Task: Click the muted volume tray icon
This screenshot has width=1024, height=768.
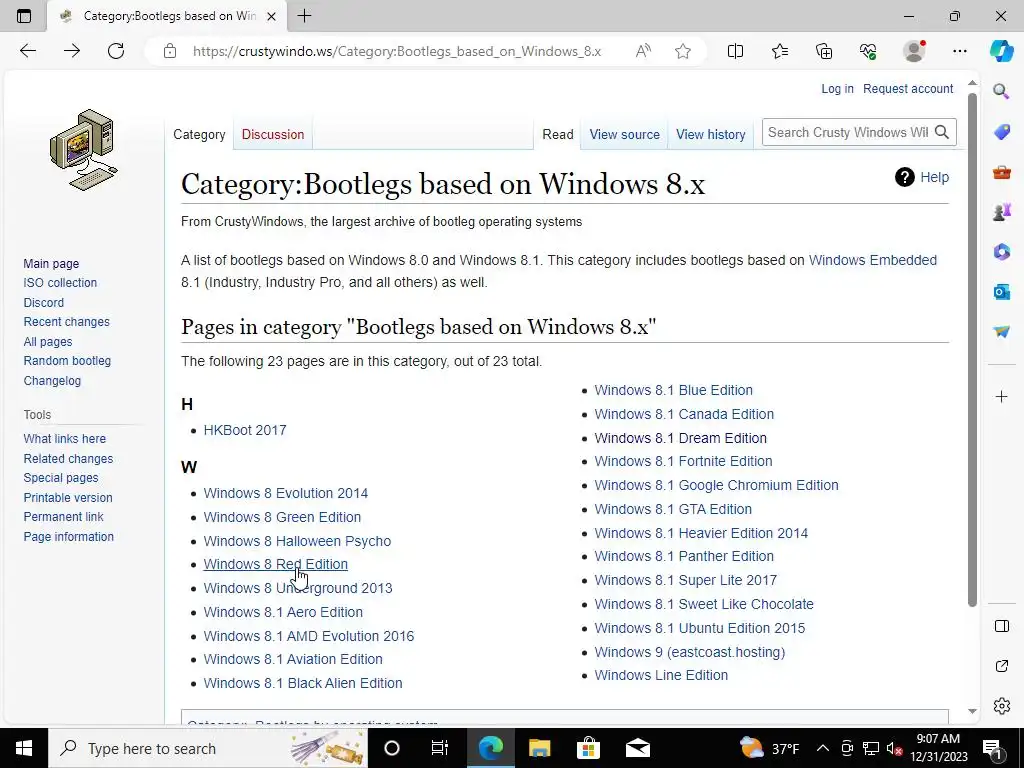Action: 894,748
